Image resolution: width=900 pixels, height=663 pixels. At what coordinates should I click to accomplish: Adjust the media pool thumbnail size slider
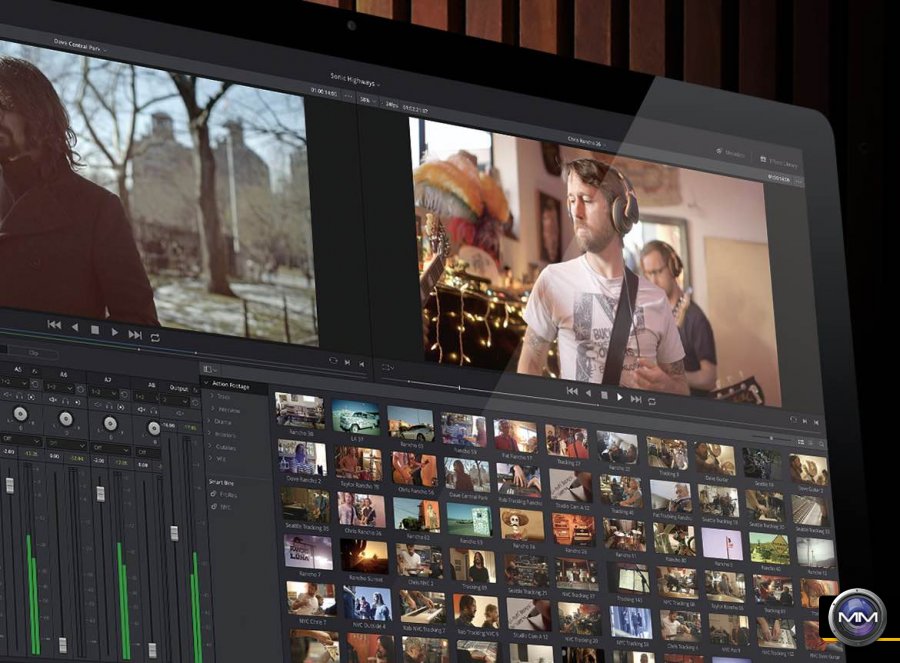tap(771, 438)
